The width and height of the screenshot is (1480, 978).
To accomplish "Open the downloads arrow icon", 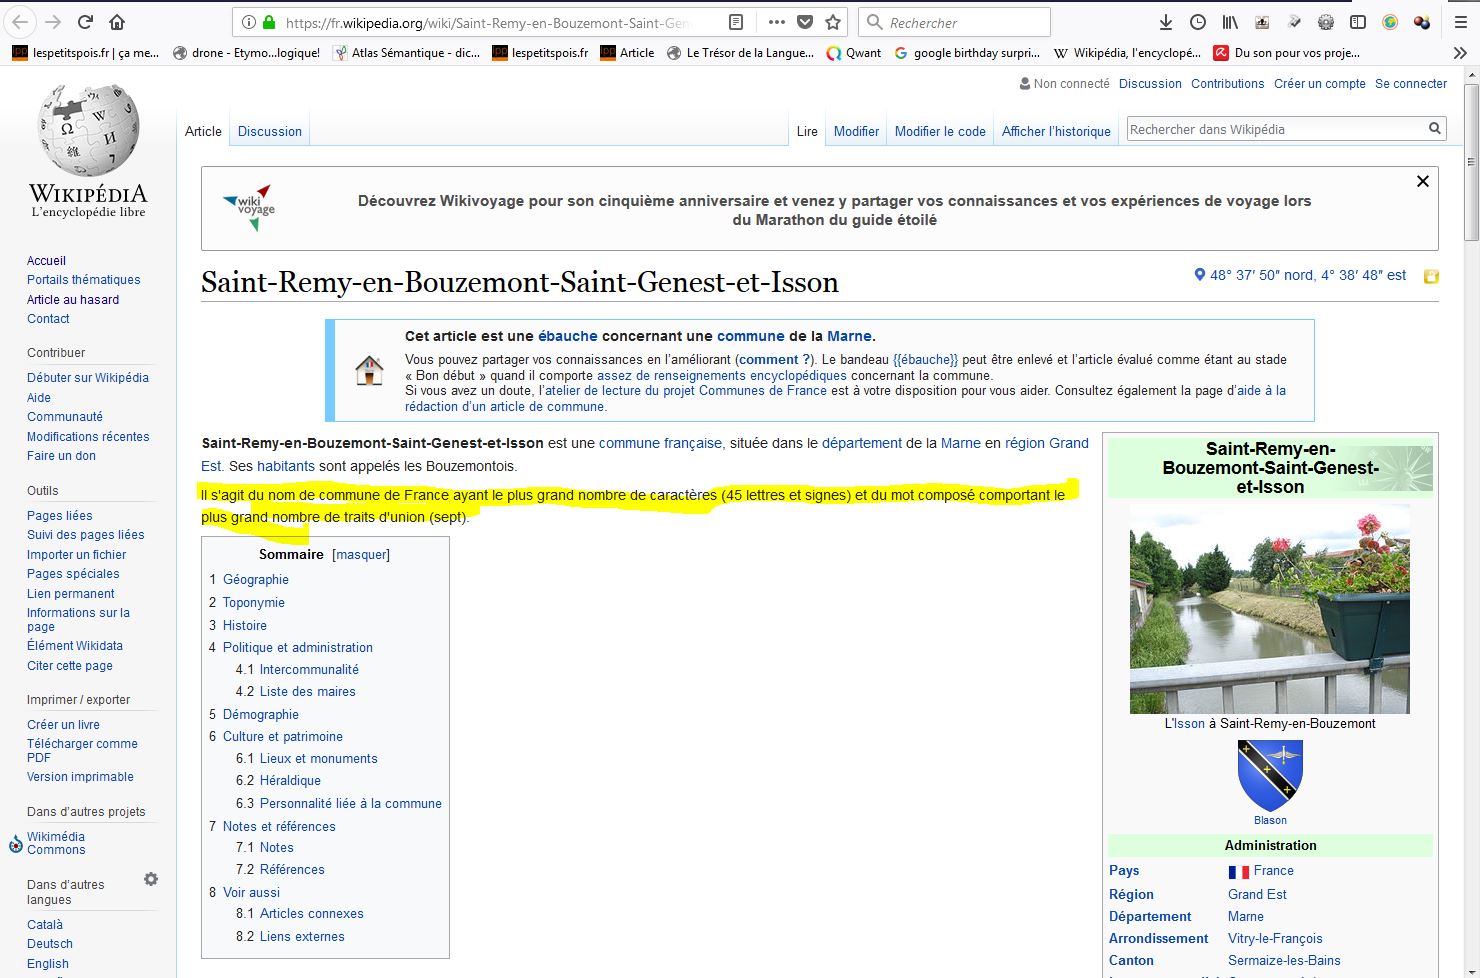I will (x=1165, y=22).
